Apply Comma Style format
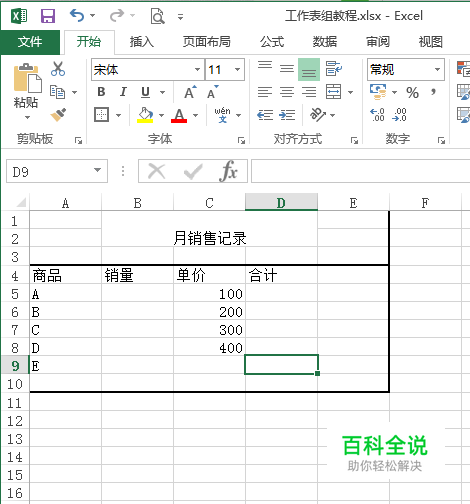Image resolution: width=470 pixels, height=504 pixels. click(x=433, y=92)
